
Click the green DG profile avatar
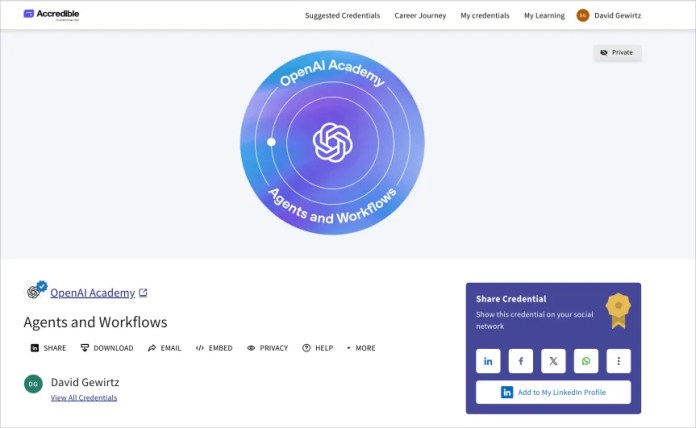pos(33,384)
